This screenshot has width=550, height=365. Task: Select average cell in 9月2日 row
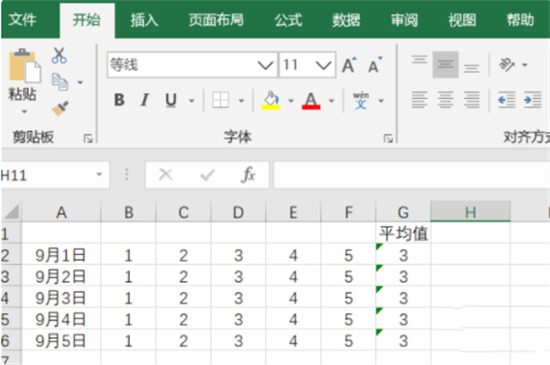(403, 277)
